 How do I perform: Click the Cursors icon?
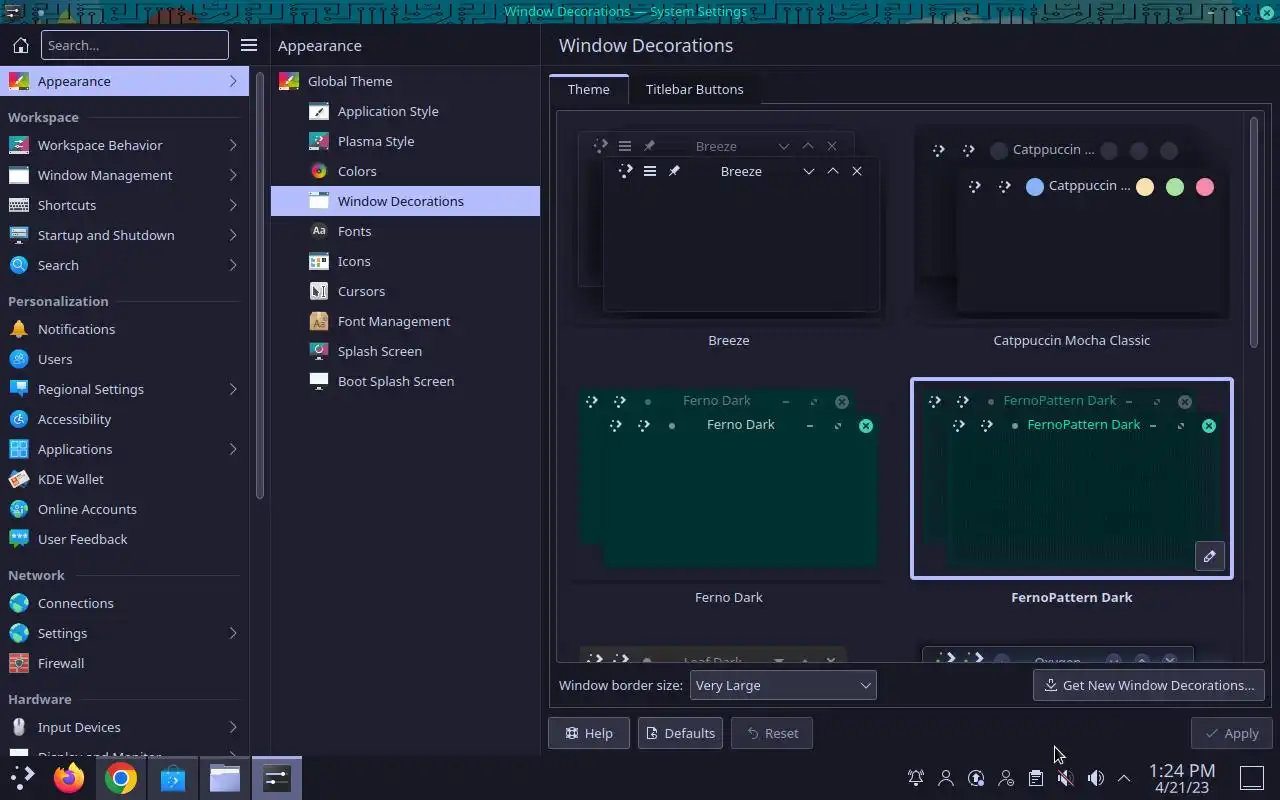[x=319, y=291]
